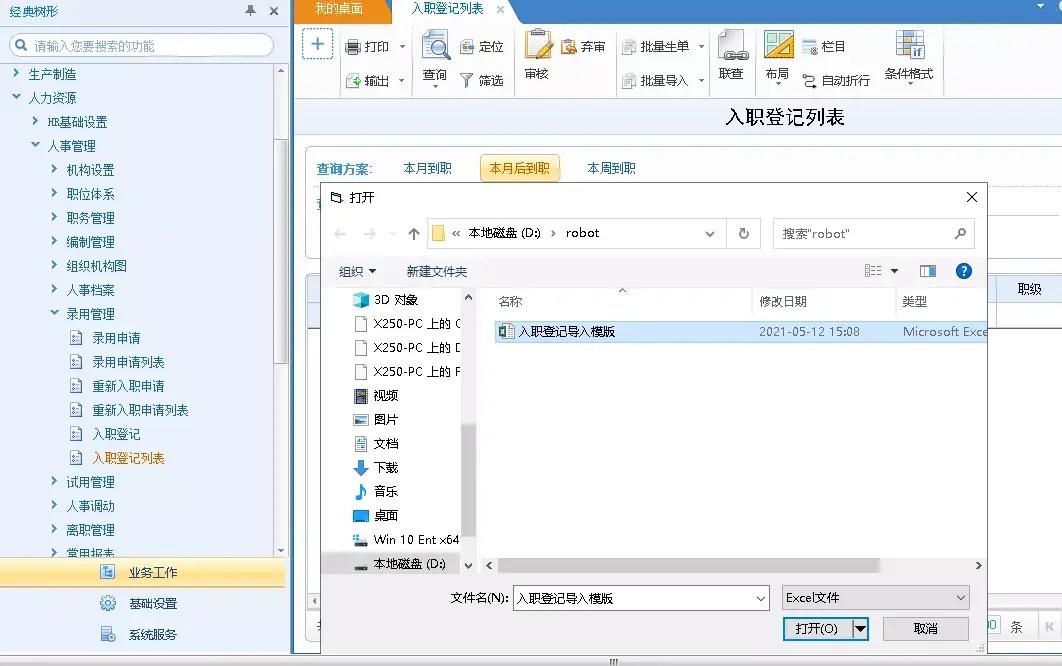Viewport: 1062px width, 666px height.
Task: Click the function search input field
Action: [x=142, y=45]
